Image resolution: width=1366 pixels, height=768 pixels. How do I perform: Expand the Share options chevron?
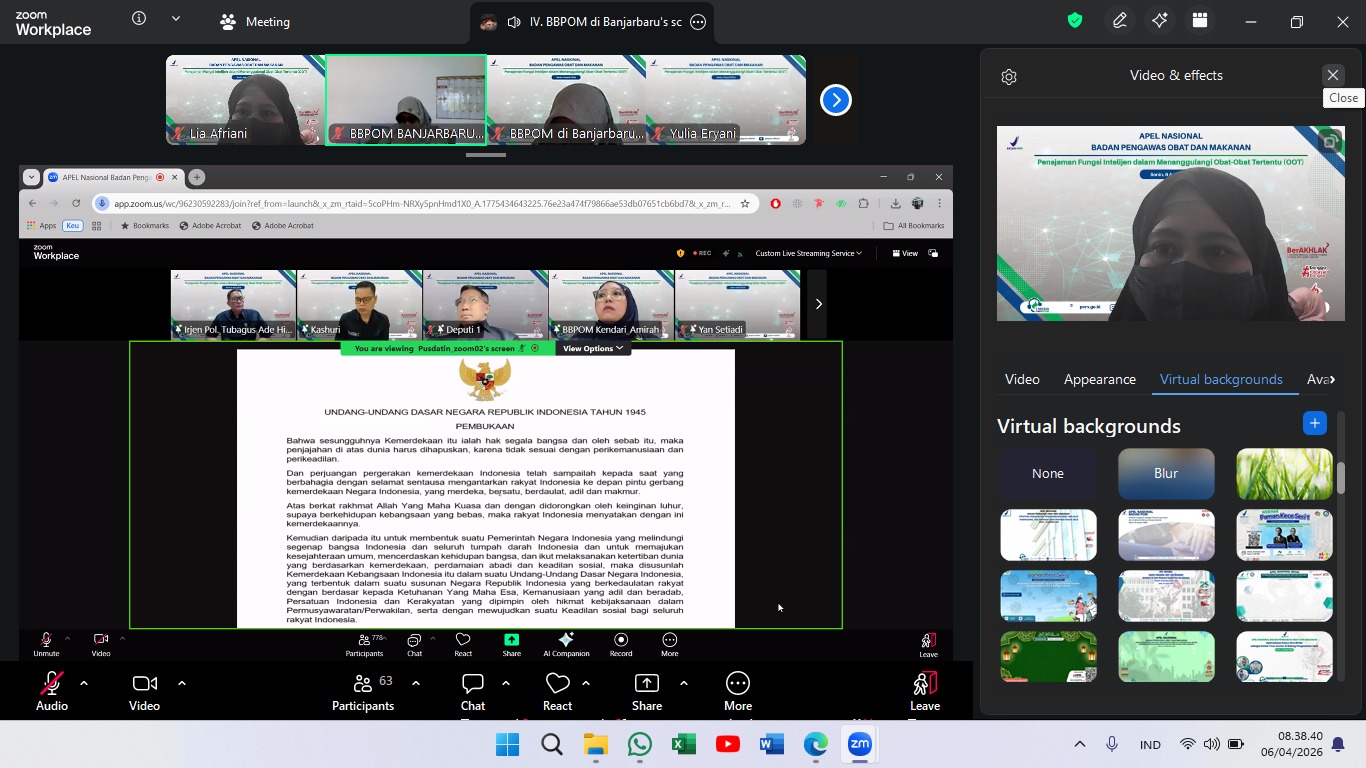tap(684, 683)
